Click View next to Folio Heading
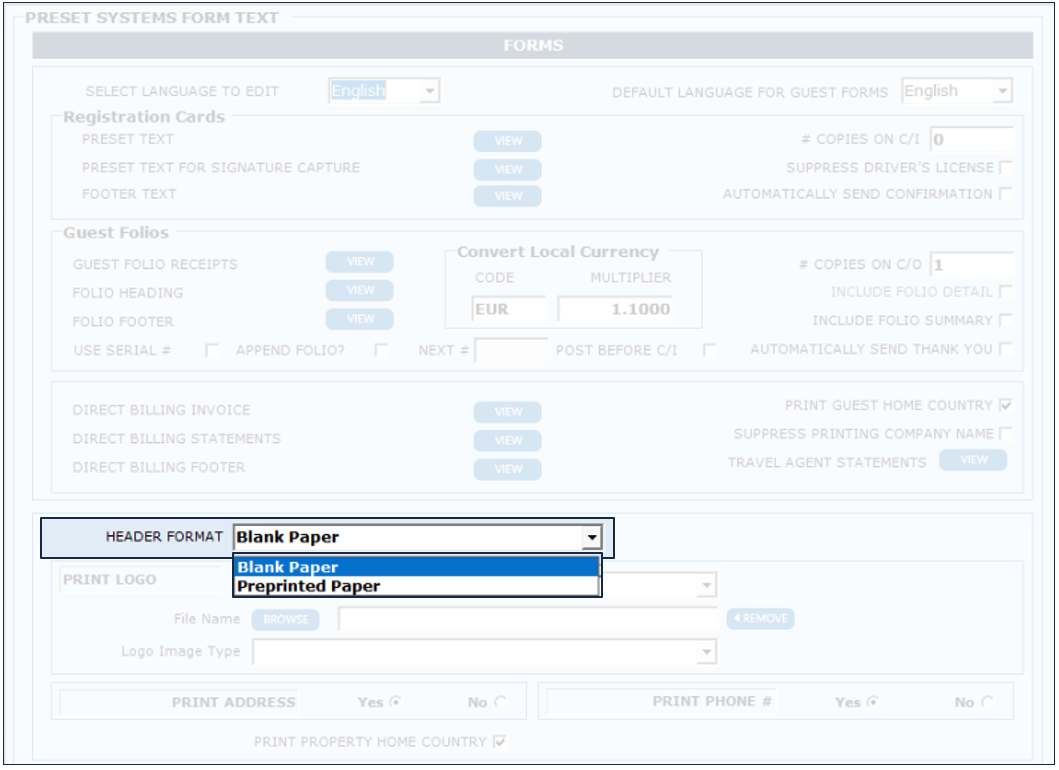Screen dimensions: 1059x770 coord(360,290)
